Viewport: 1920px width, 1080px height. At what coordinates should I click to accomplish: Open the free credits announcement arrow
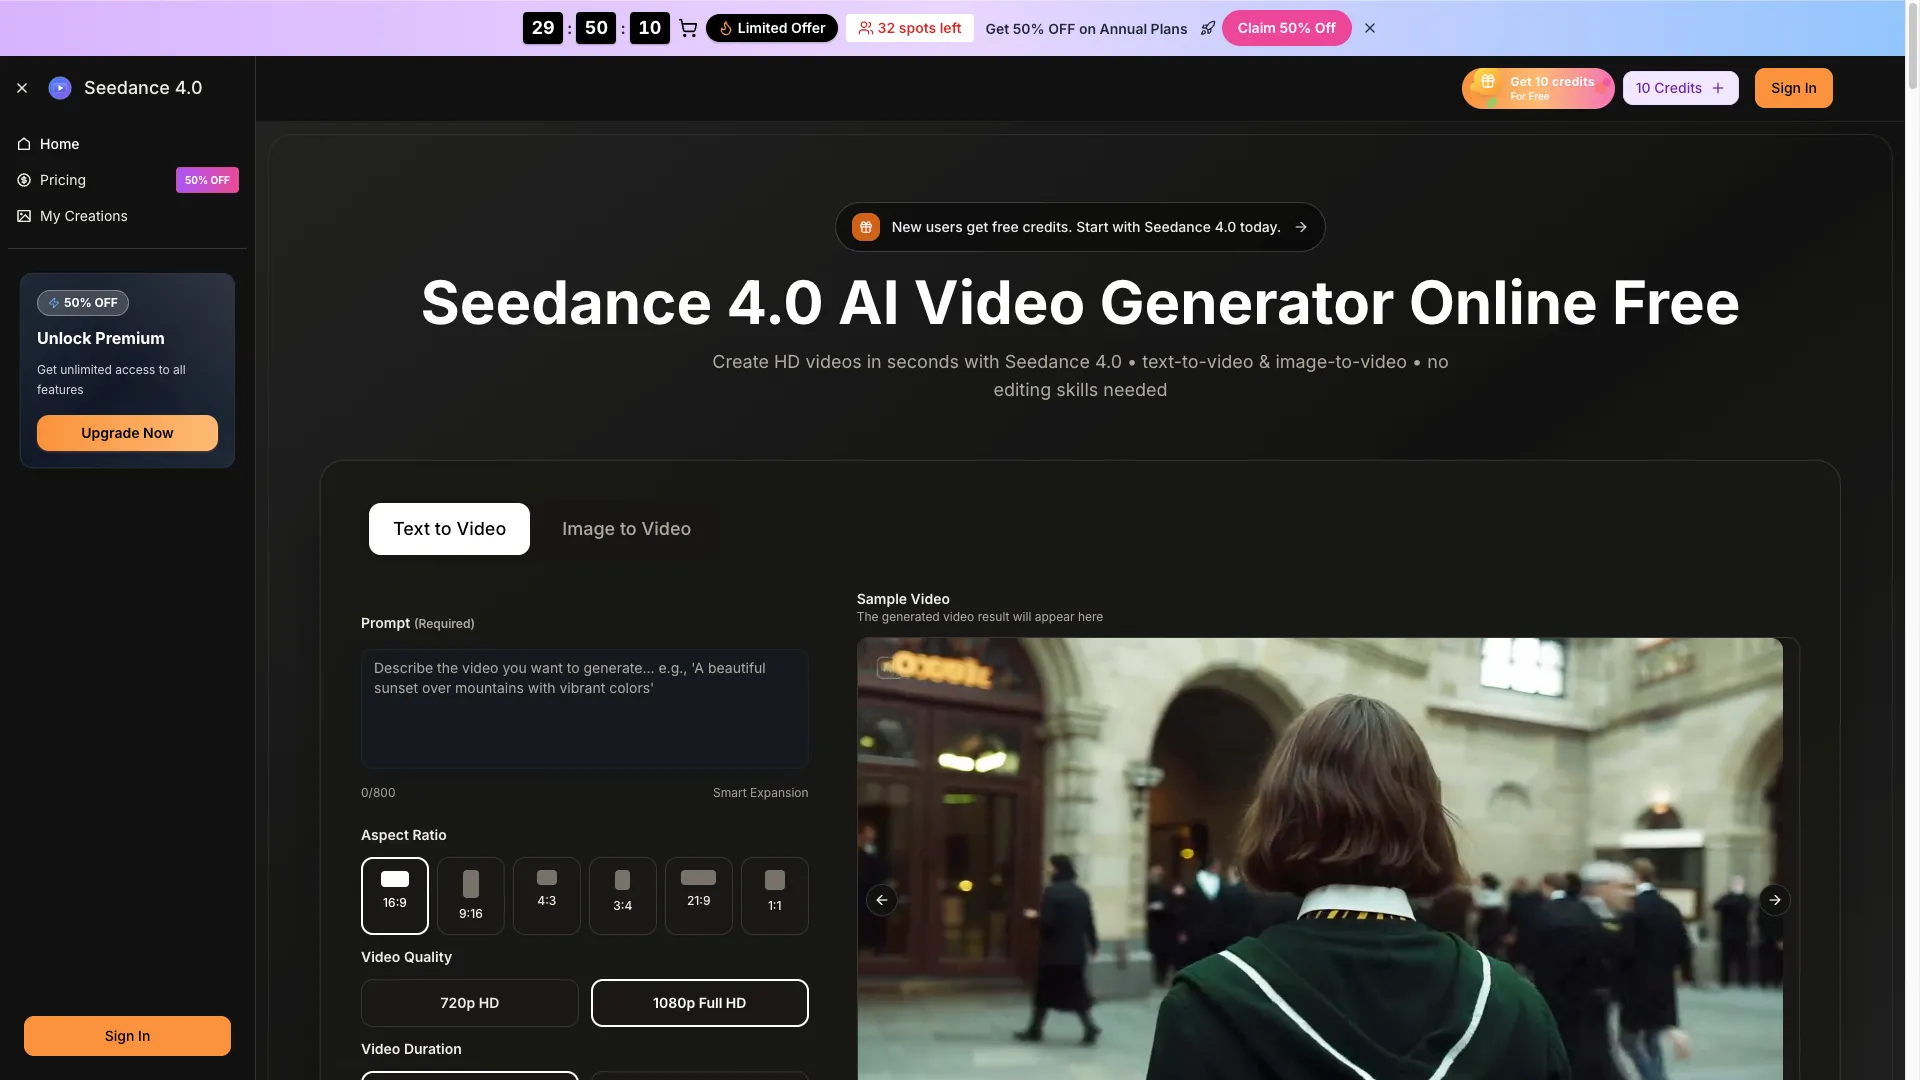[x=1302, y=226]
